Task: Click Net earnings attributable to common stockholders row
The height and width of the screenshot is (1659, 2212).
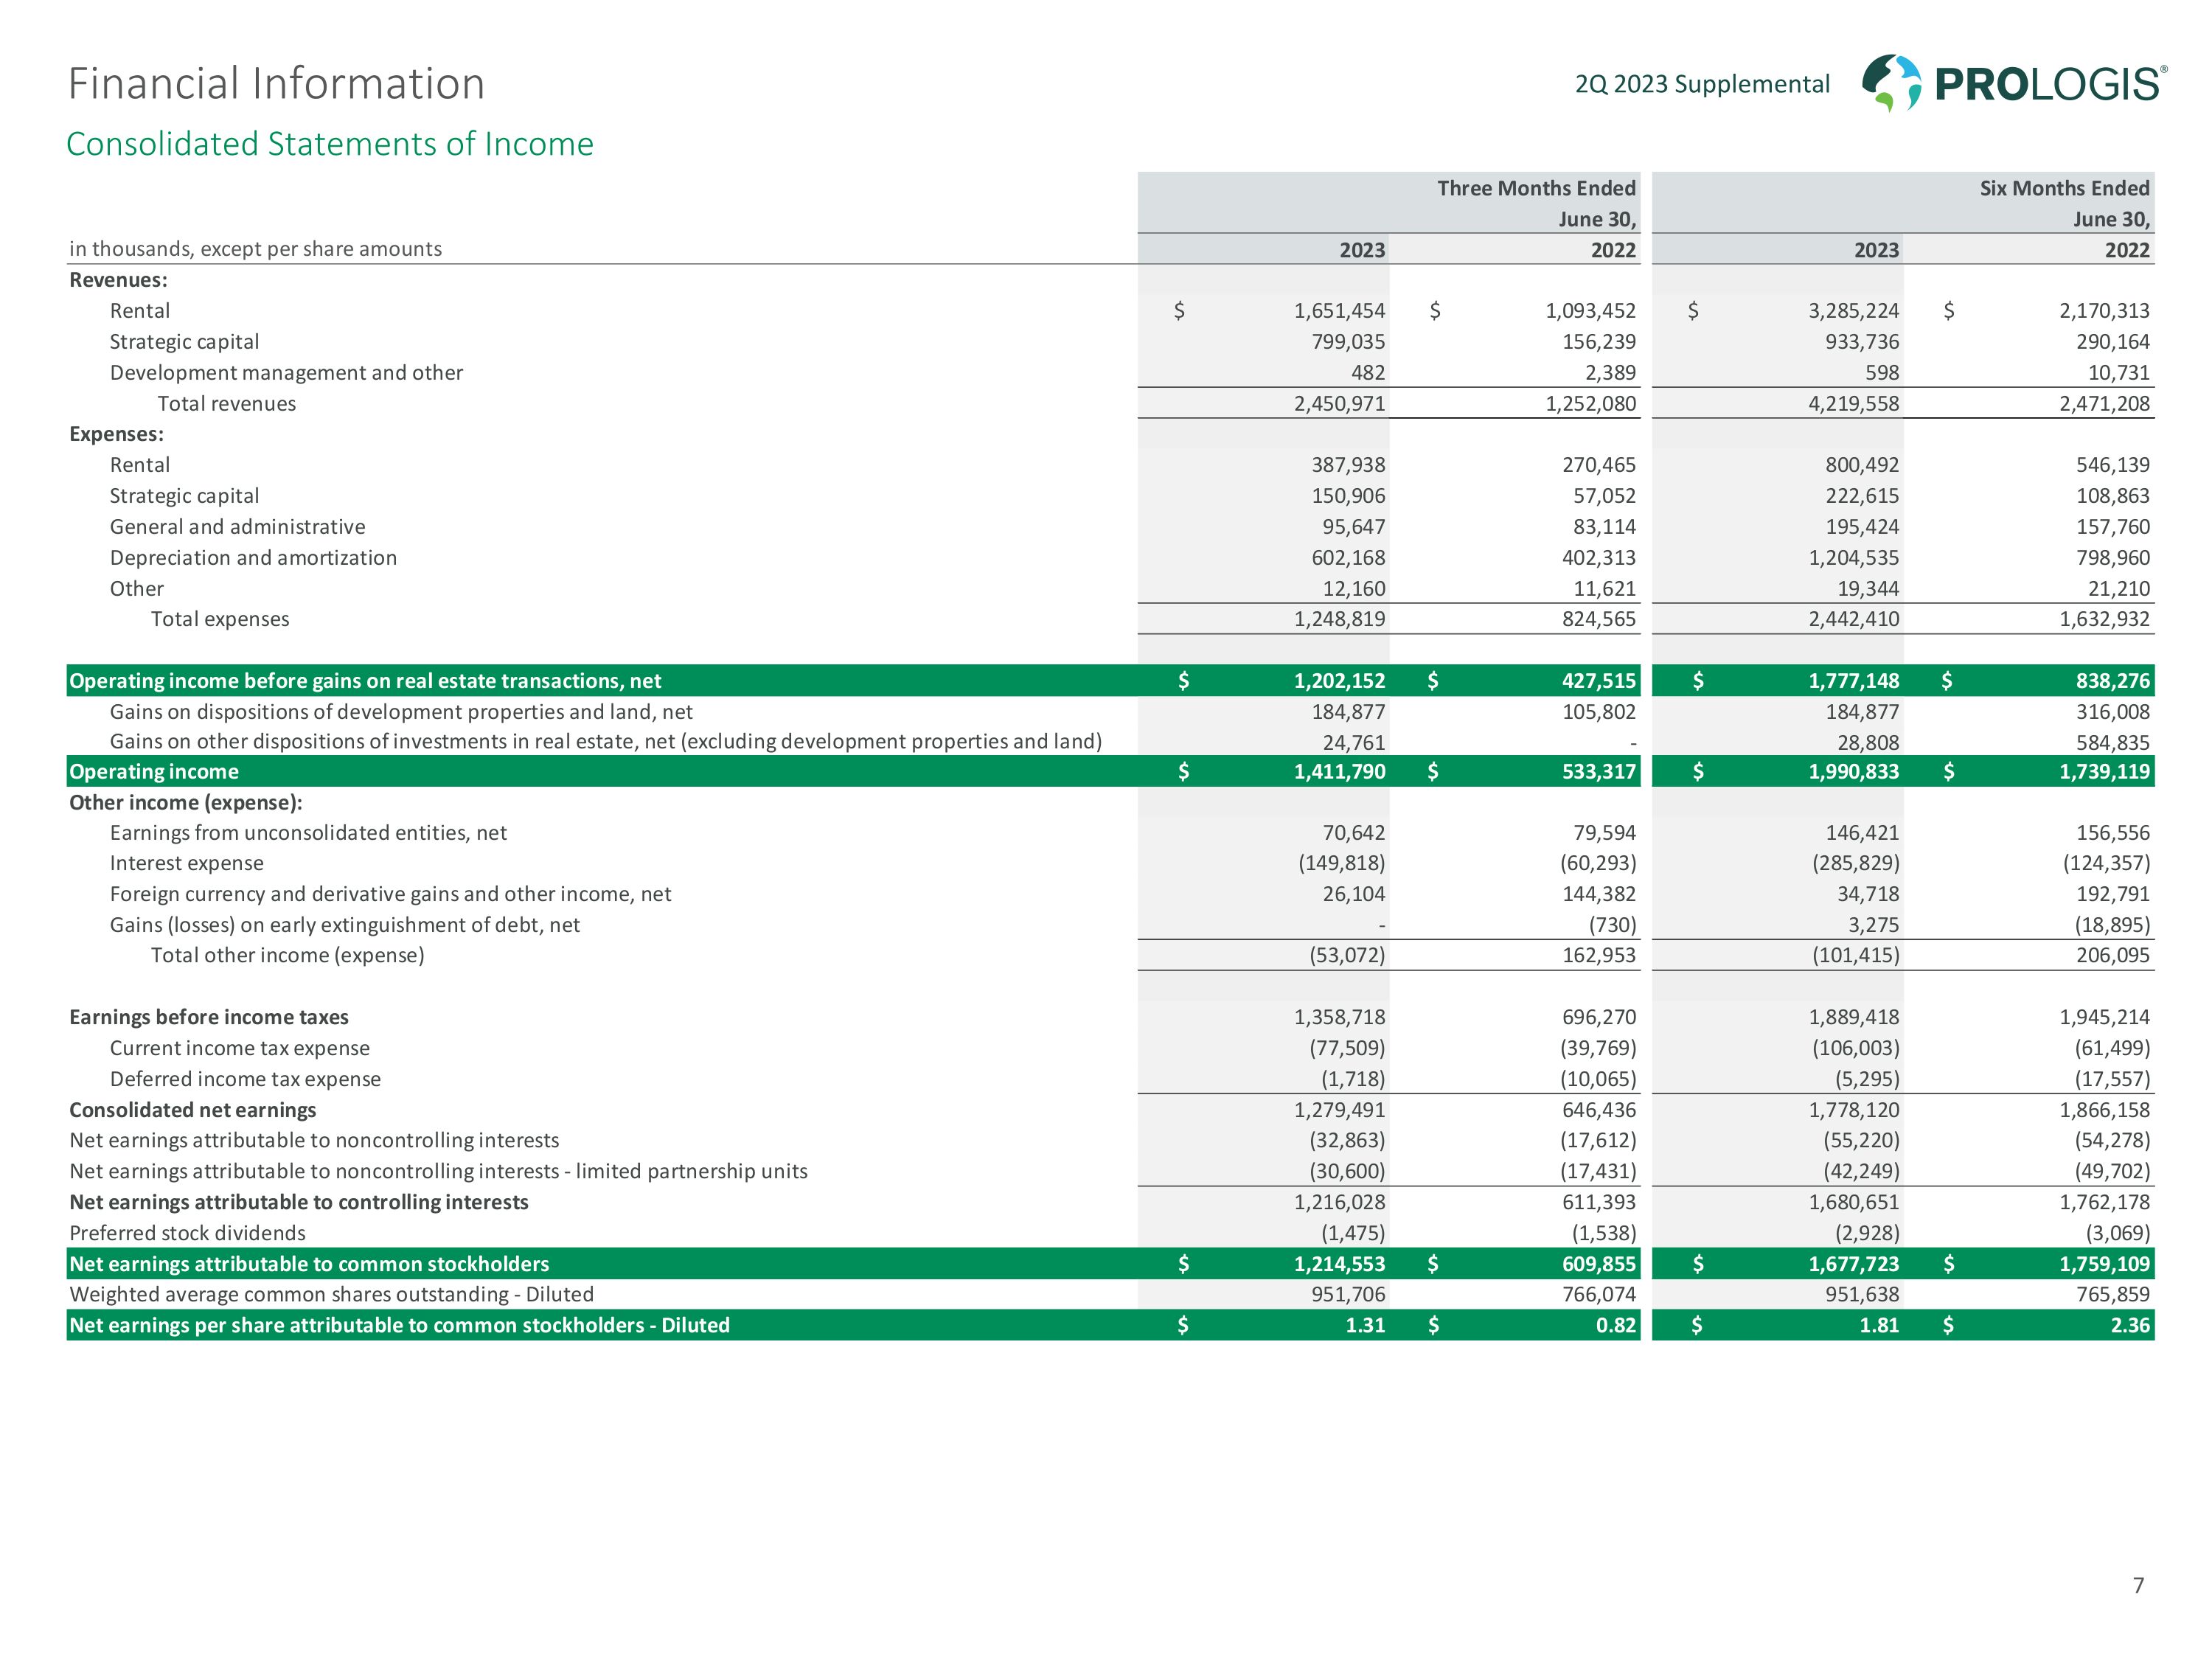Action: click(309, 1264)
